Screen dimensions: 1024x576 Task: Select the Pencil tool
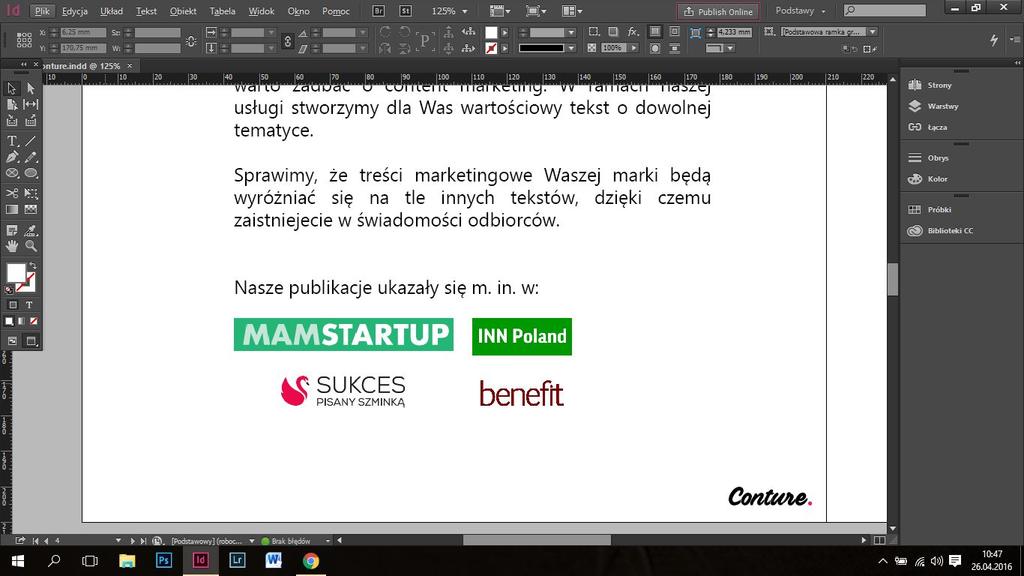pyautogui.click(x=31, y=157)
